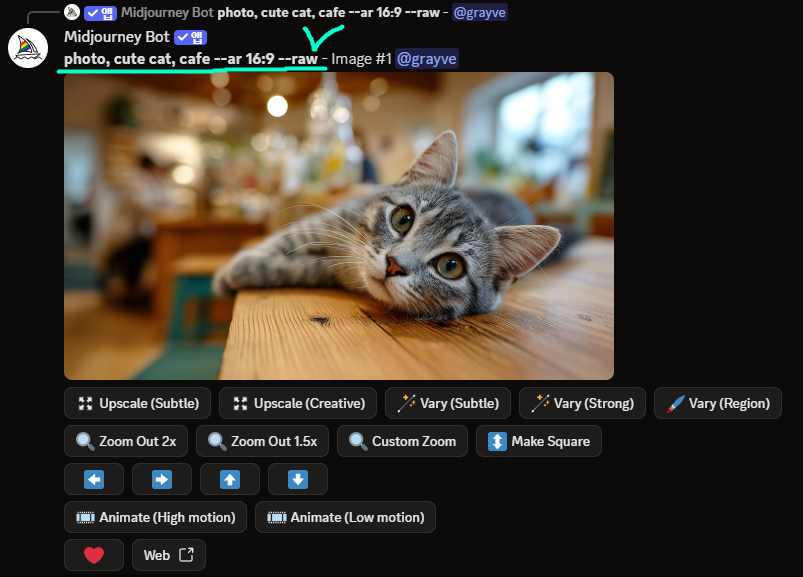
Task: Click the verified app badge beside Midjourney Bot
Action: coord(191,37)
